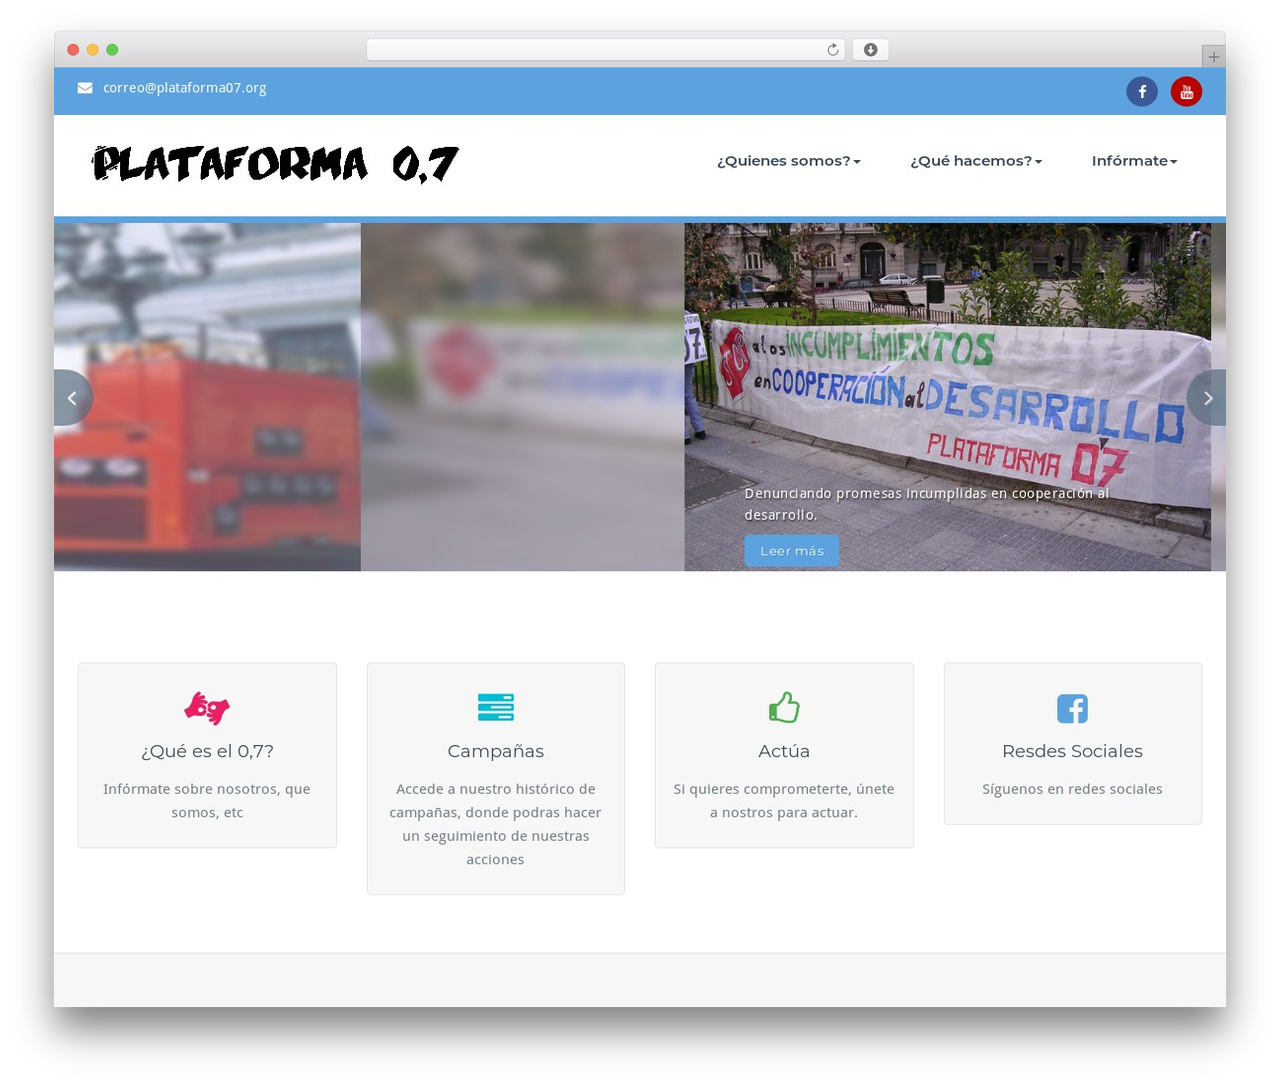This screenshot has width=1280, height=1084.
Task: Click the envelope mail icon
Action: point(85,88)
